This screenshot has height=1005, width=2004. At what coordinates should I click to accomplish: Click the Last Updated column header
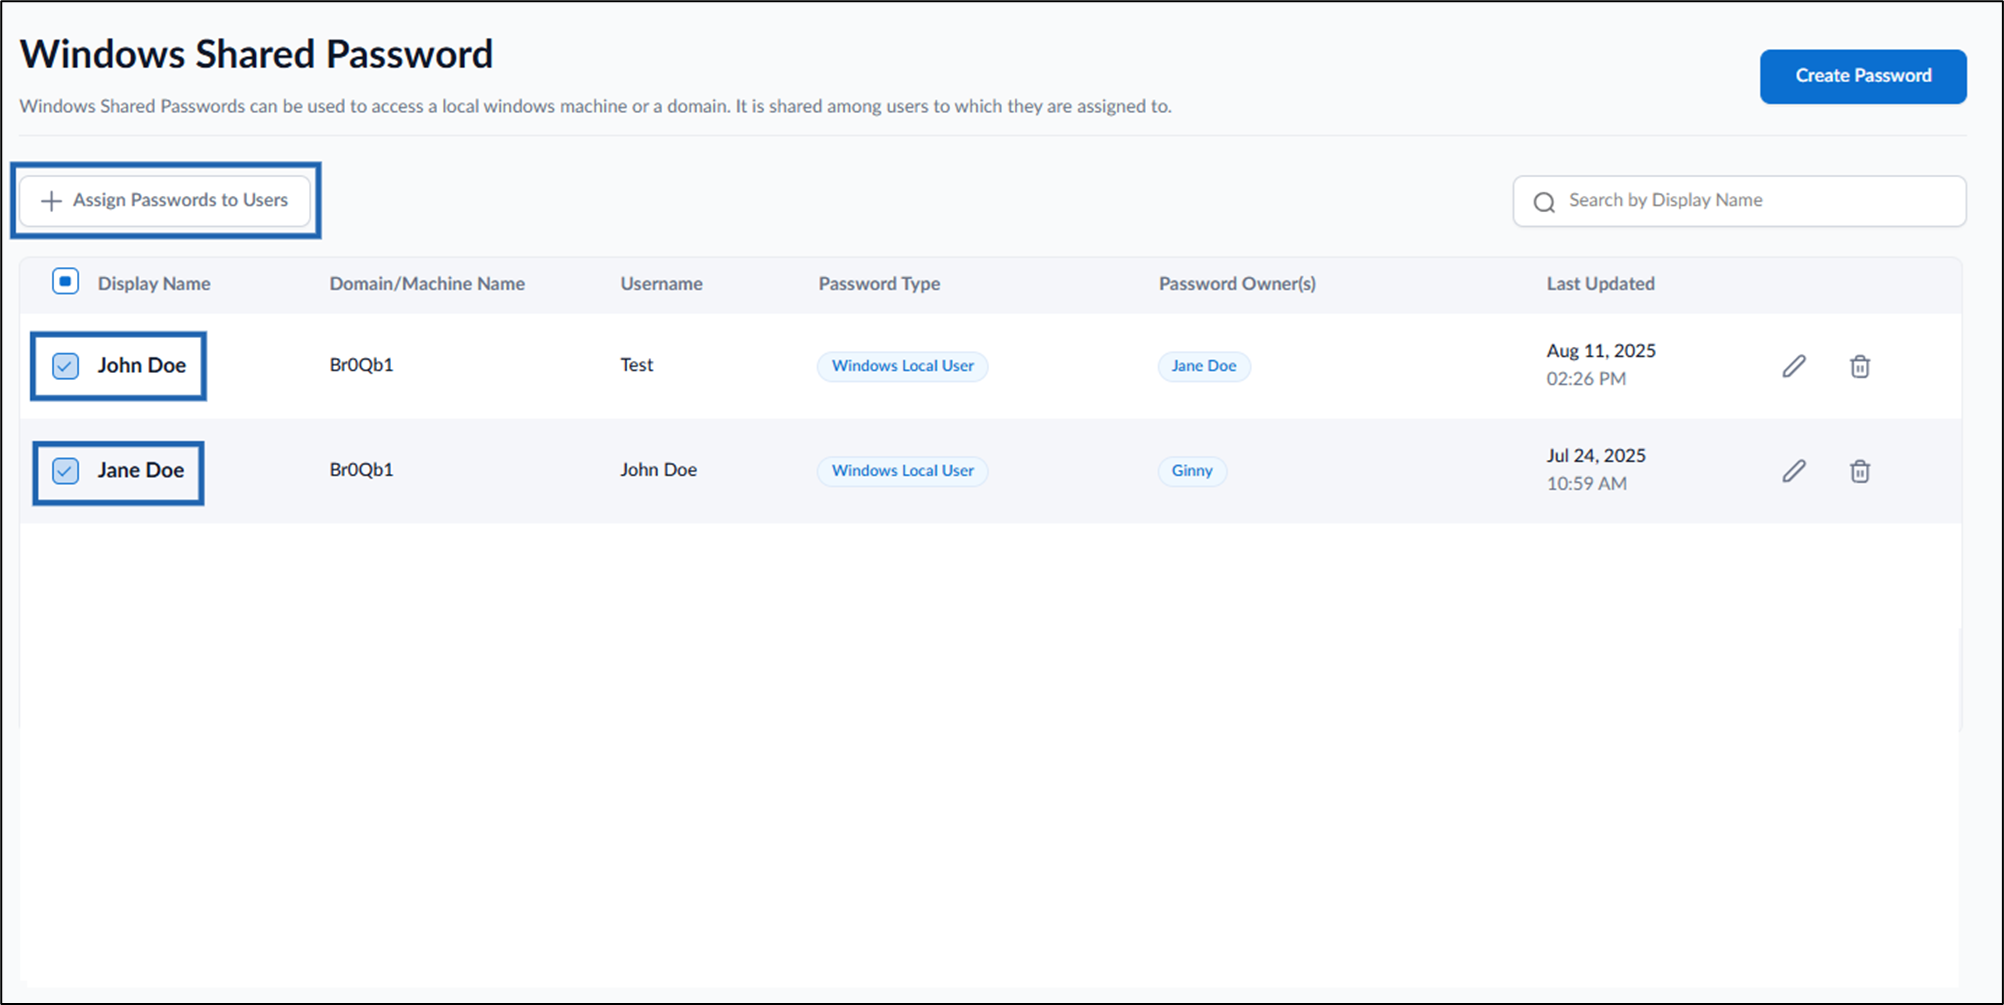tap(1600, 284)
